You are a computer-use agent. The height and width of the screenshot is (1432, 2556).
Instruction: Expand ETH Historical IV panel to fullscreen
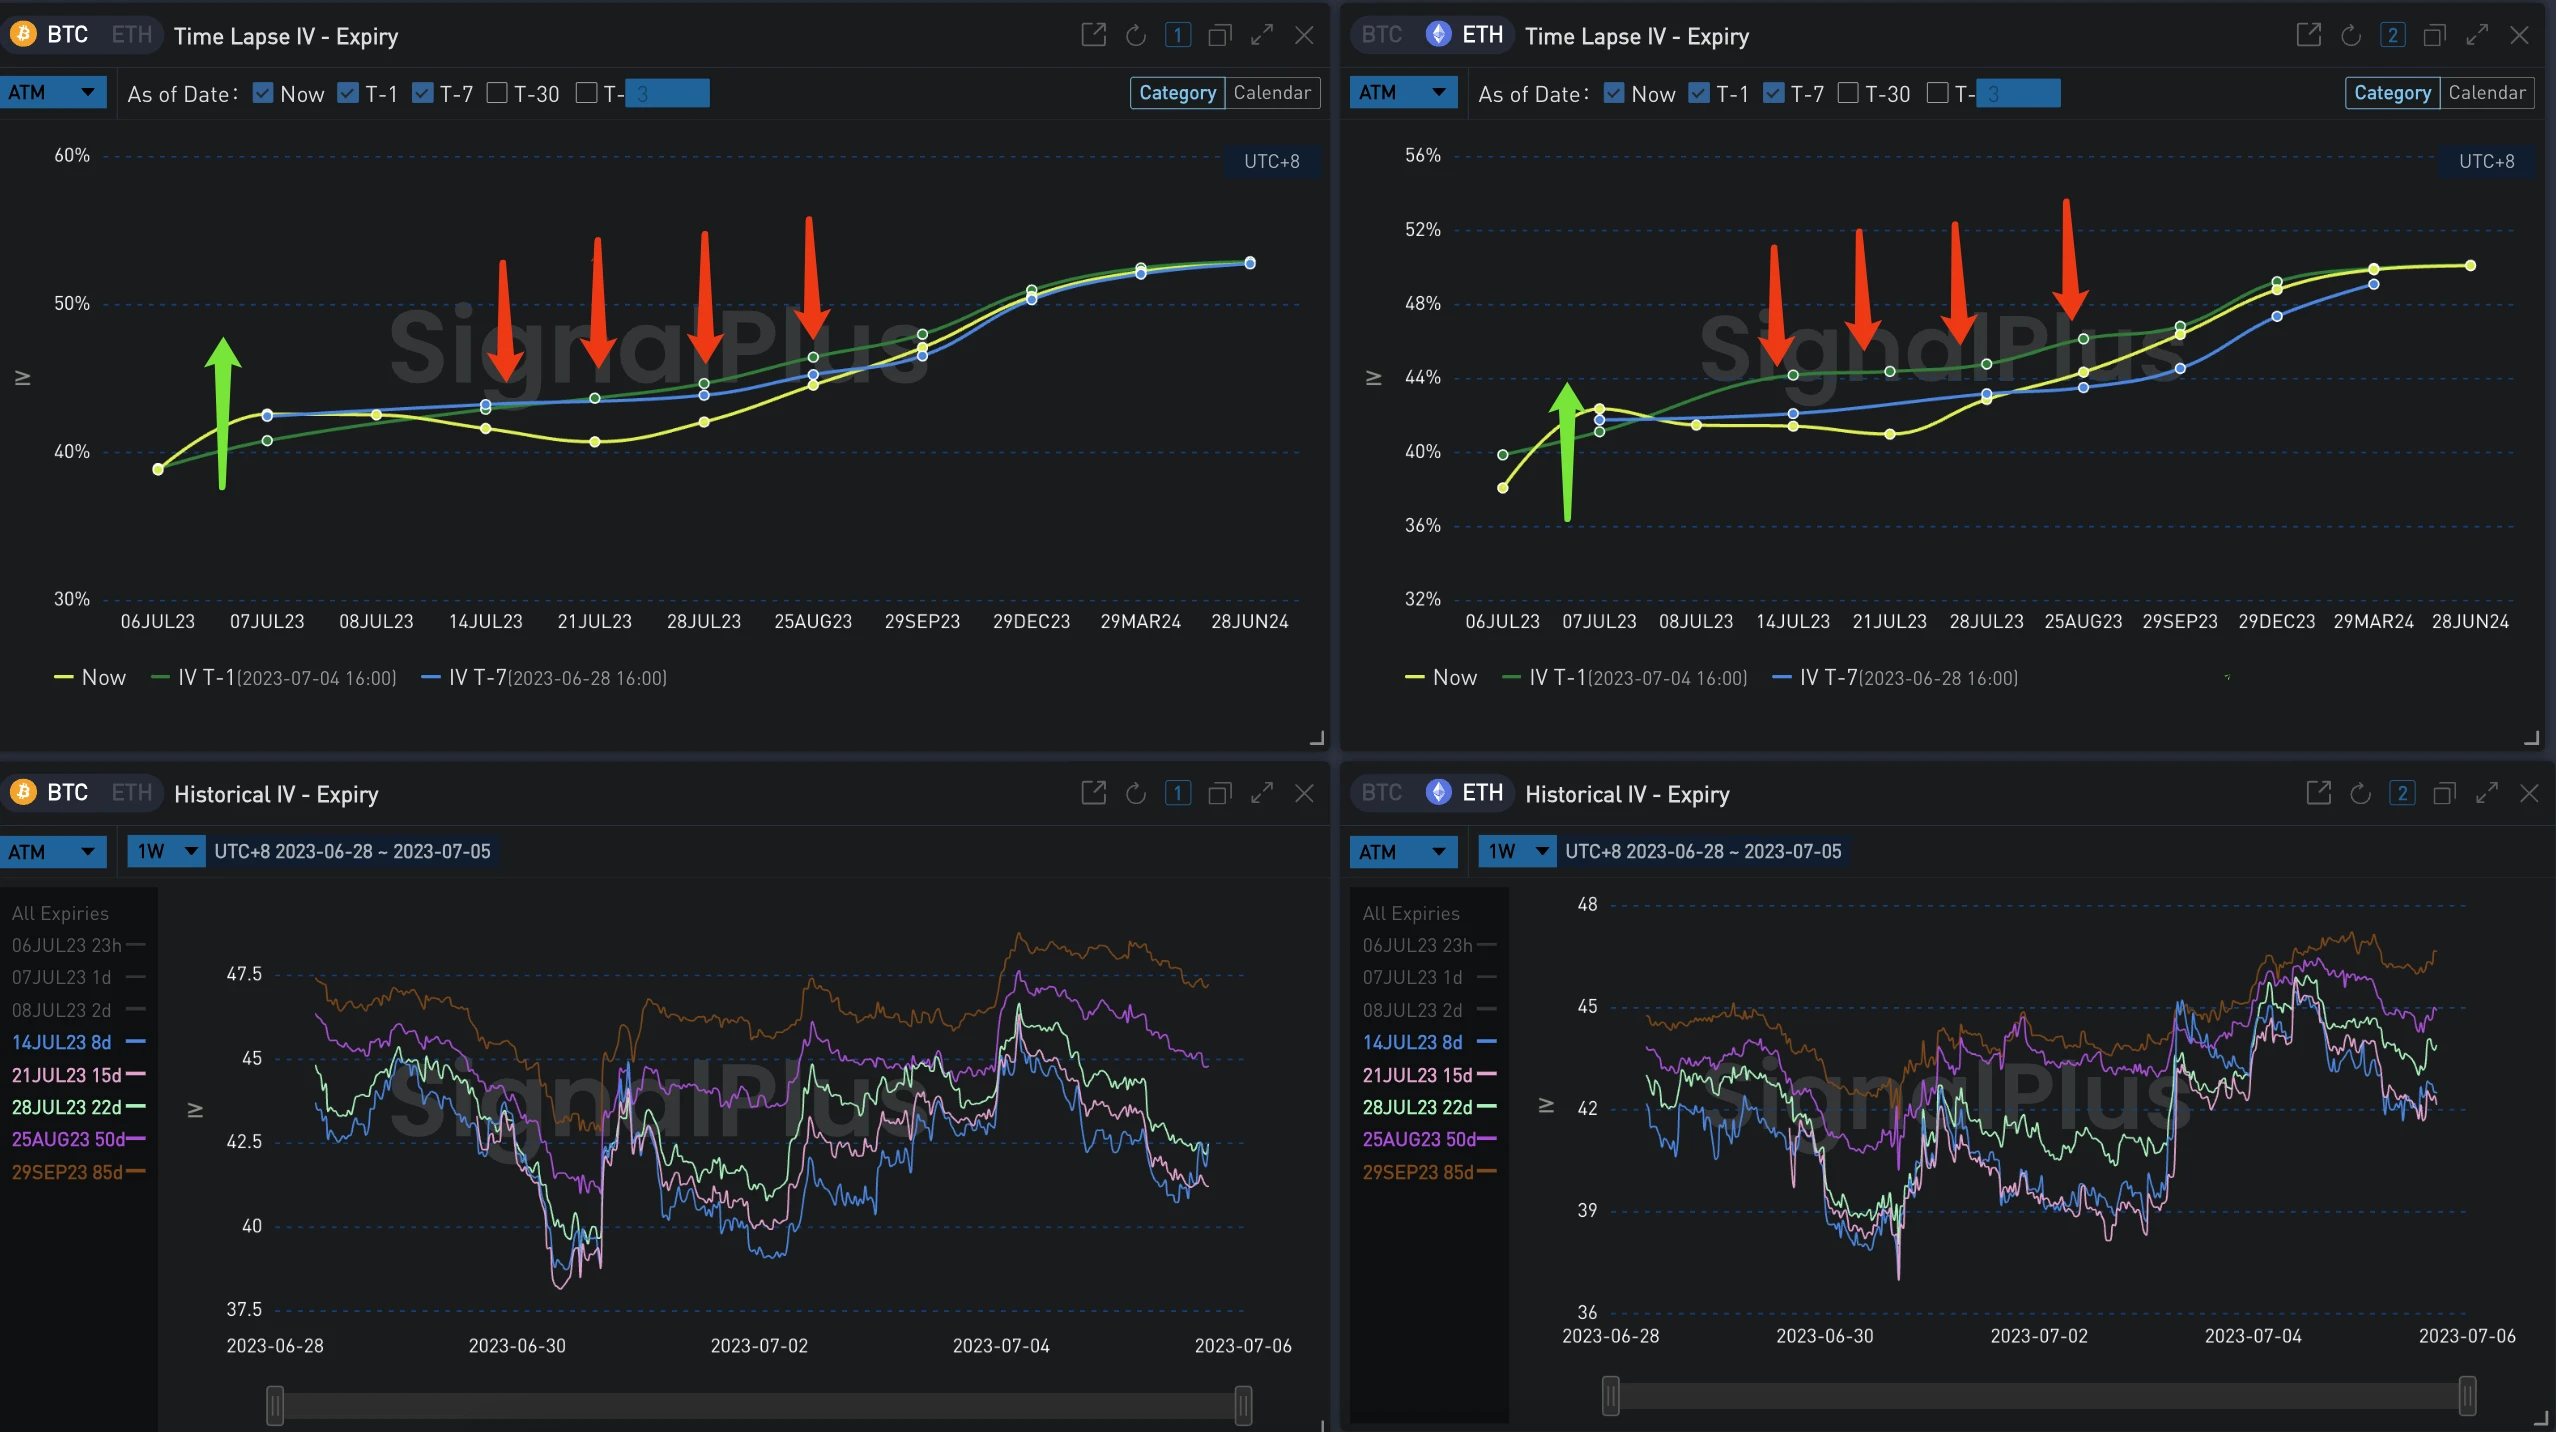[x=2486, y=793]
